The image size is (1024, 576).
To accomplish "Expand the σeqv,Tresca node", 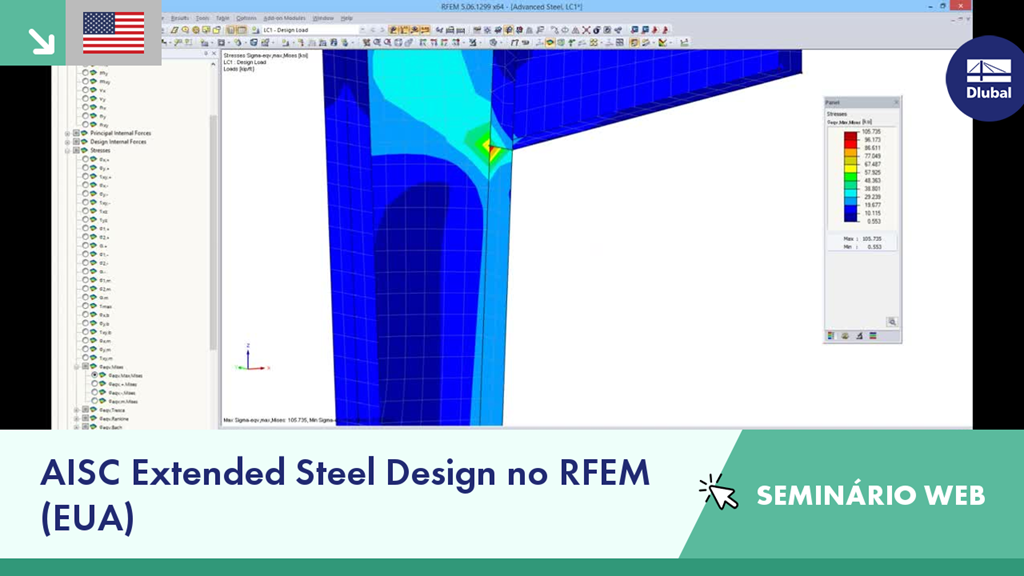I will pyautogui.click(x=77, y=410).
